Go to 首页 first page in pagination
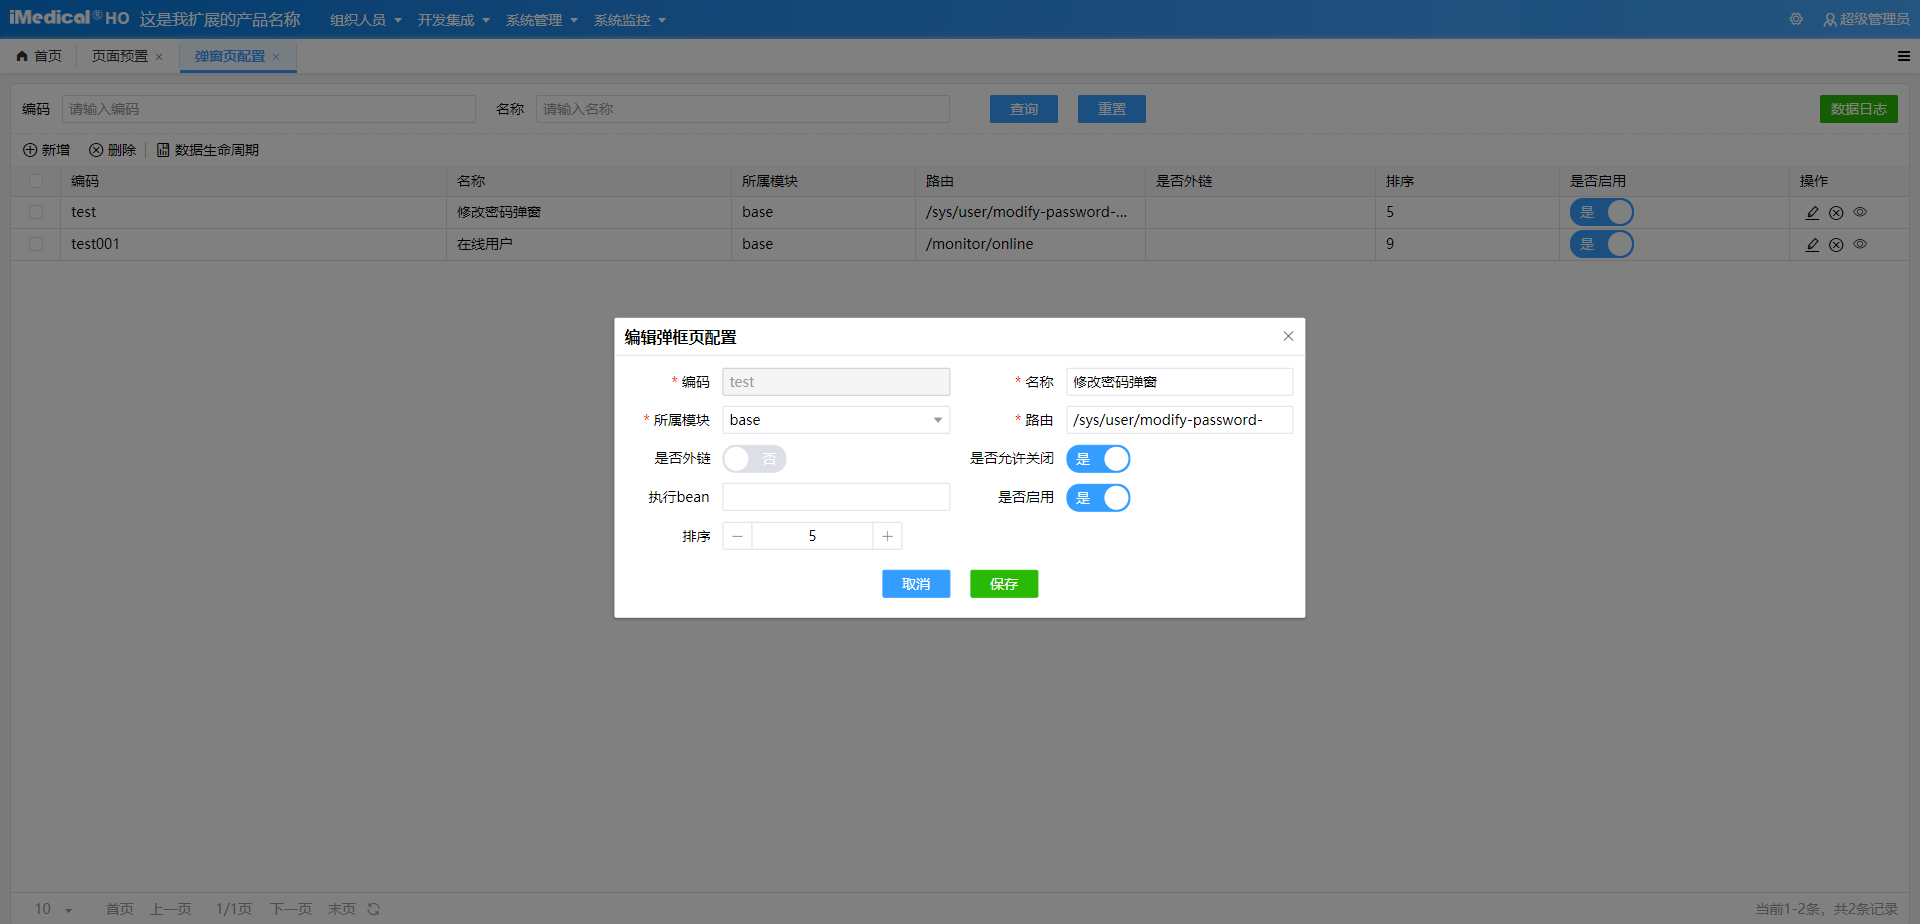The height and width of the screenshot is (924, 1920). coord(120,909)
